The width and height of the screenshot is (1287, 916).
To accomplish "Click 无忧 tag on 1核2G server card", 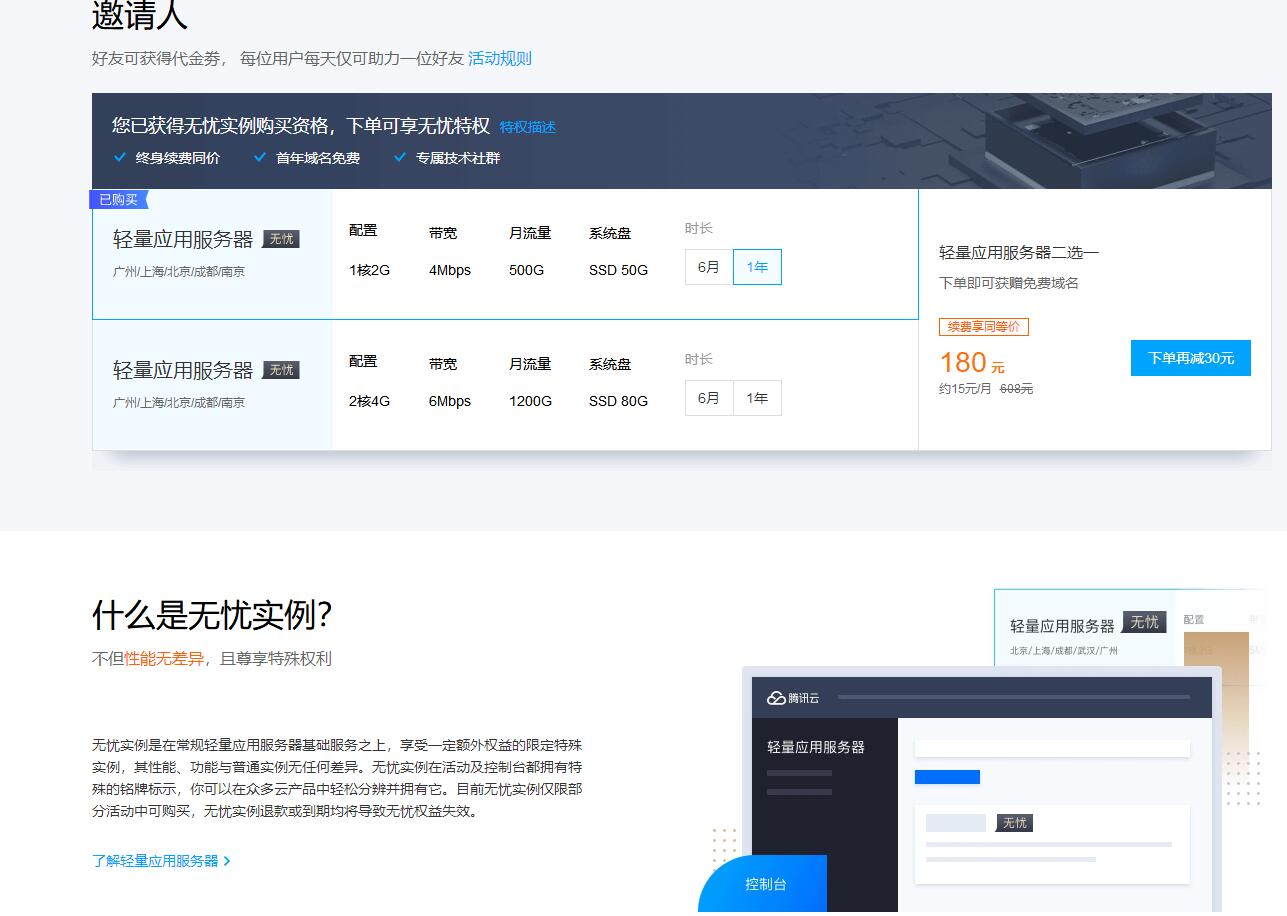I will 281,239.
